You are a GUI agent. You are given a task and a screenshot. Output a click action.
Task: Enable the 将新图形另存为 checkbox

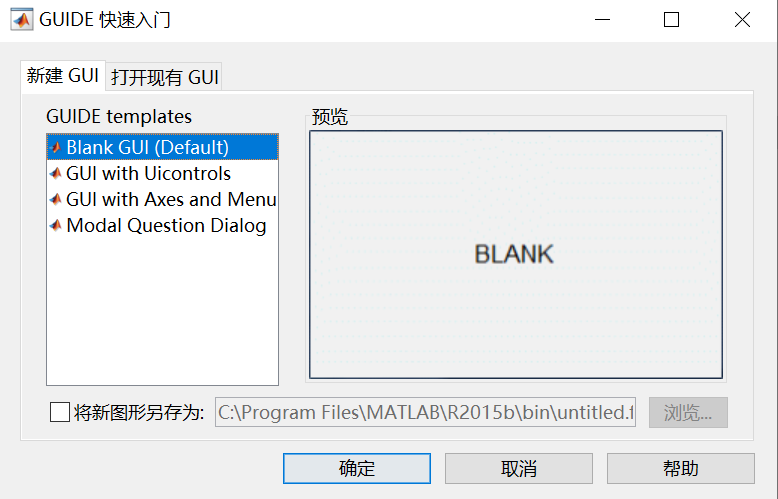coord(60,412)
